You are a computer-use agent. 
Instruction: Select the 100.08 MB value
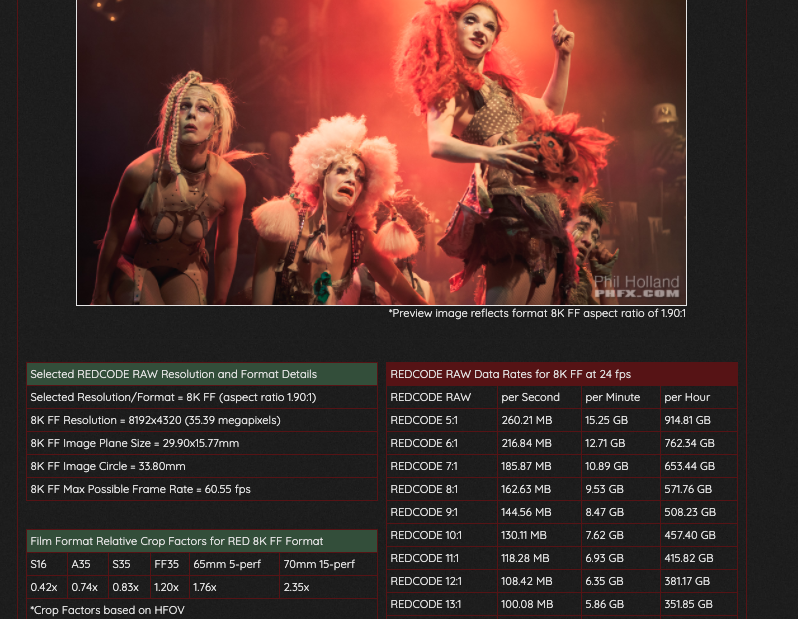(x=539, y=604)
